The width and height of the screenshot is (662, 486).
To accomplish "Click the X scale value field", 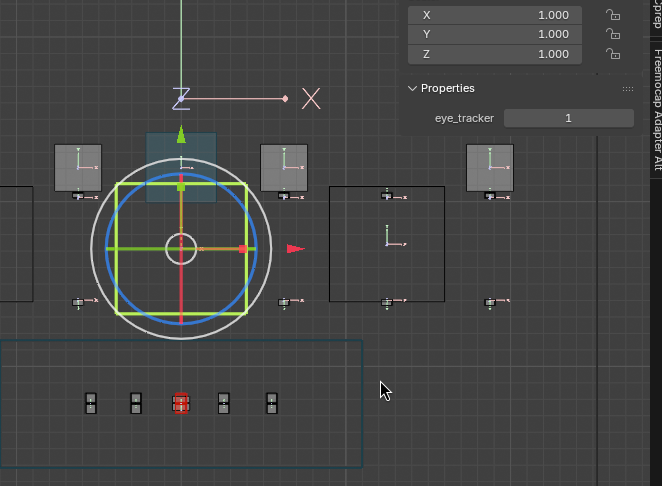I will pyautogui.click(x=495, y=15).
